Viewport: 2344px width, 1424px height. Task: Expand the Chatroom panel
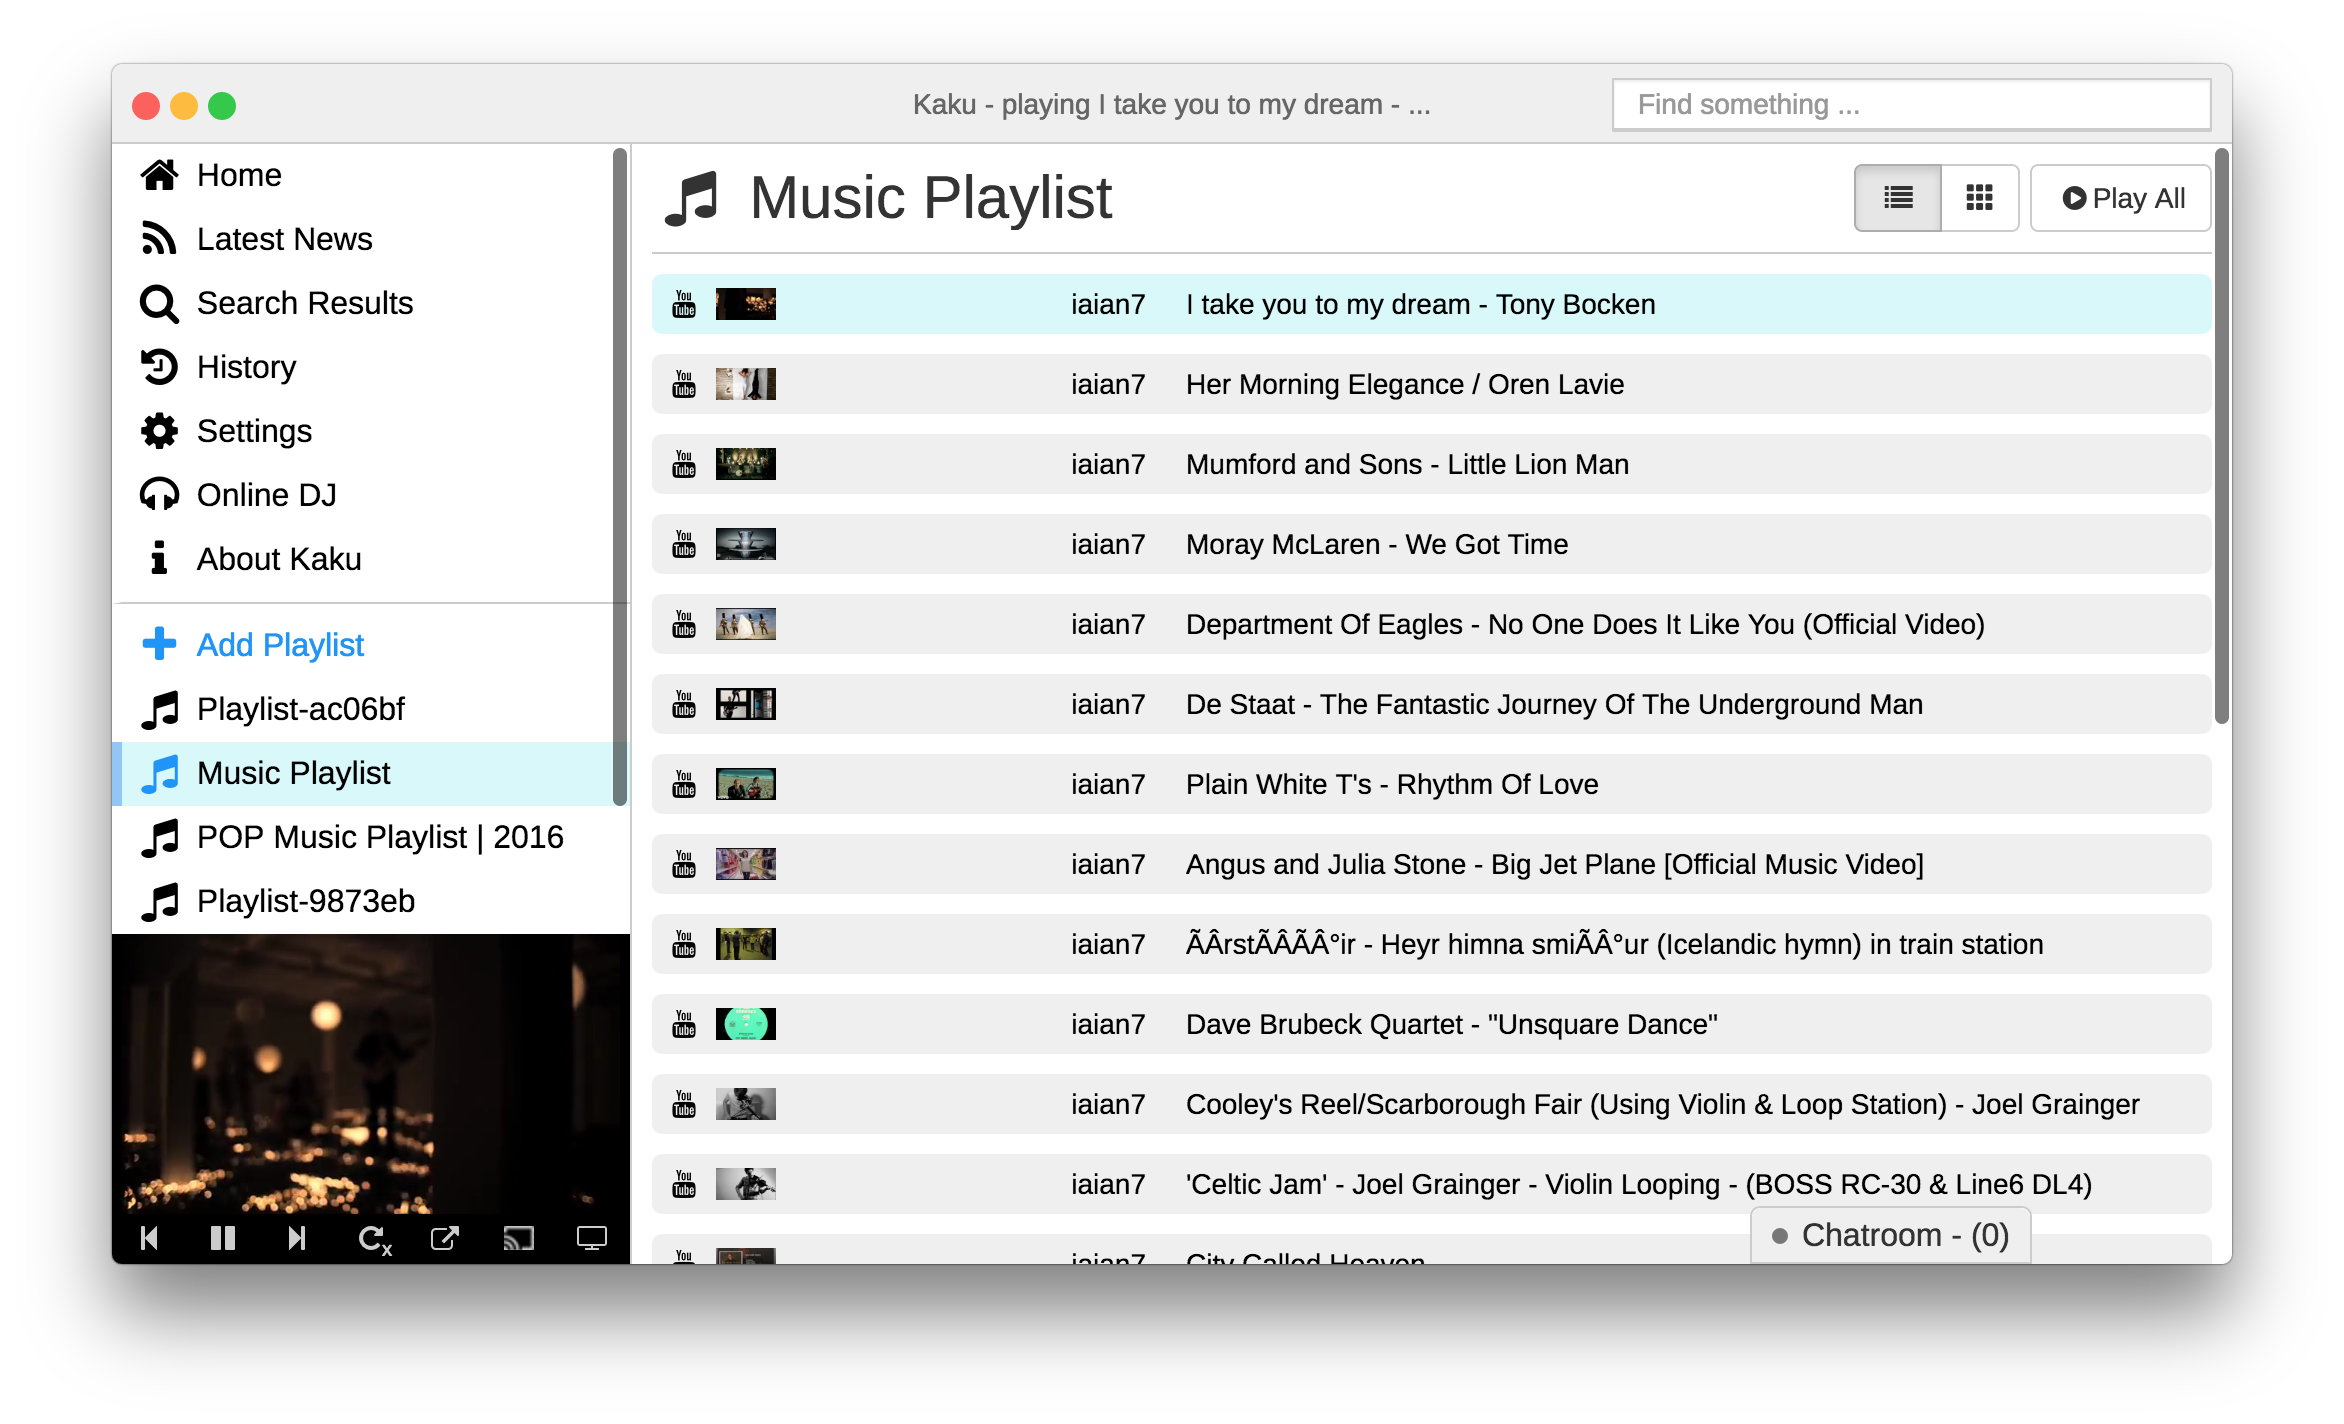coord(1890,1235)
